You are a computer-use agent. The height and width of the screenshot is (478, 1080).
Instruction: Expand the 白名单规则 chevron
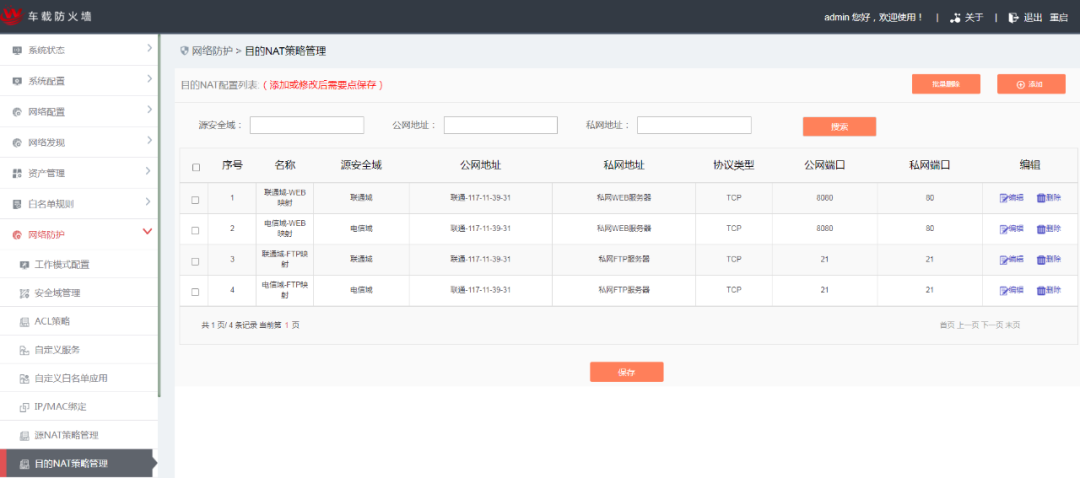click(149, 202)
